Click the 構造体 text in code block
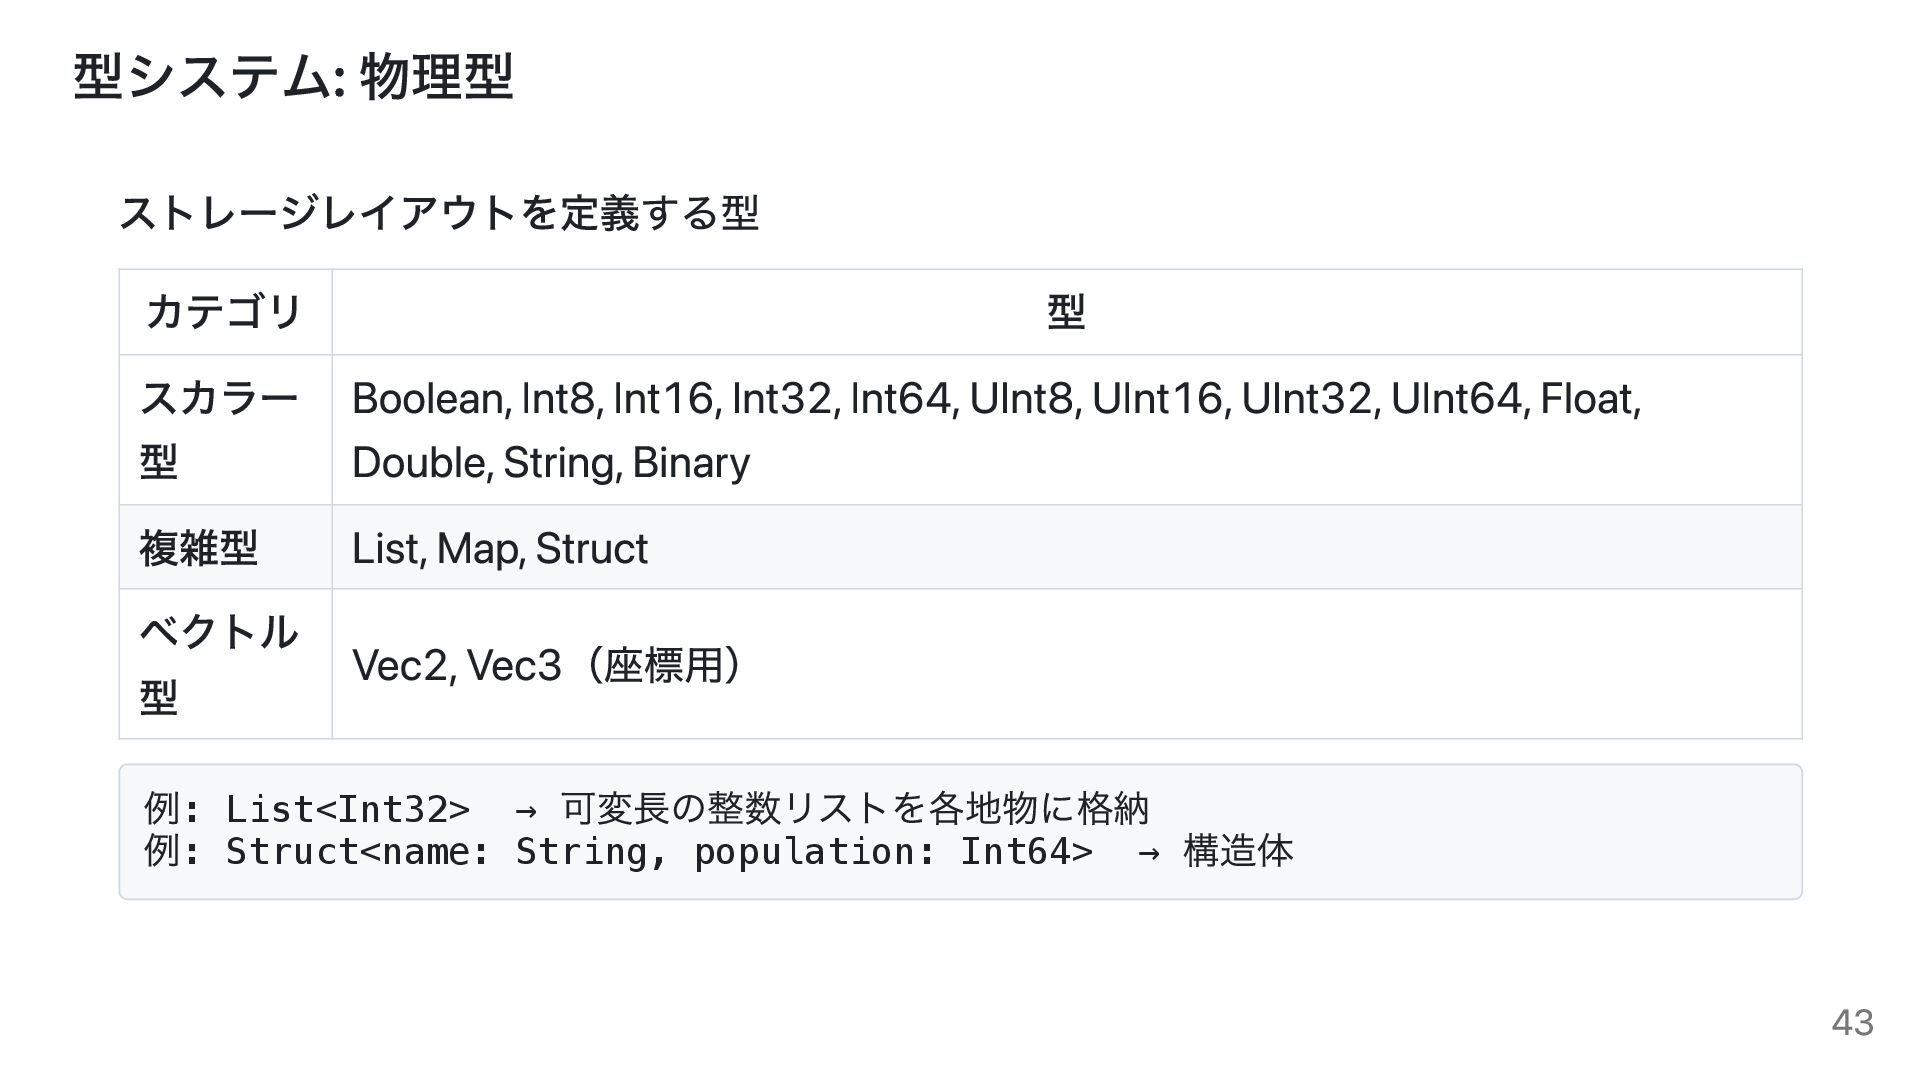 point(1238,852)
